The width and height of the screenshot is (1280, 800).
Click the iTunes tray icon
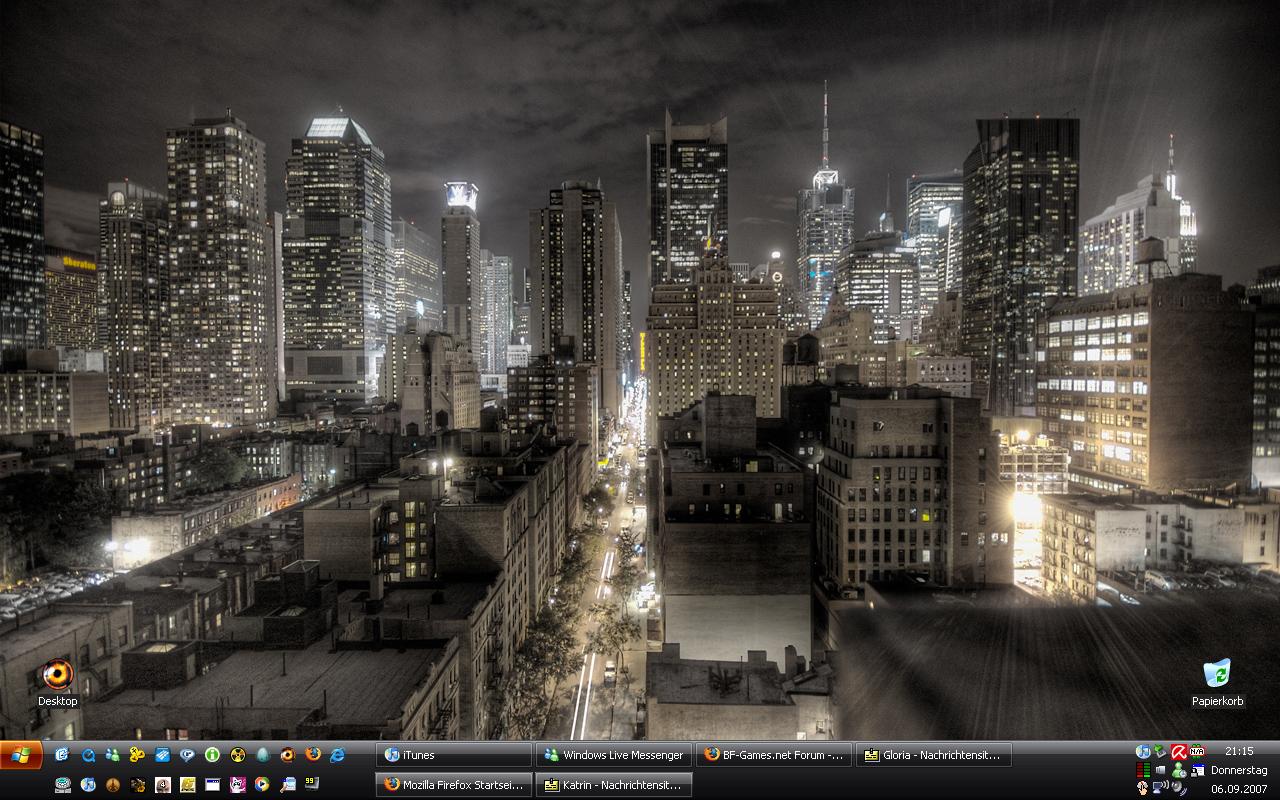1143,752
